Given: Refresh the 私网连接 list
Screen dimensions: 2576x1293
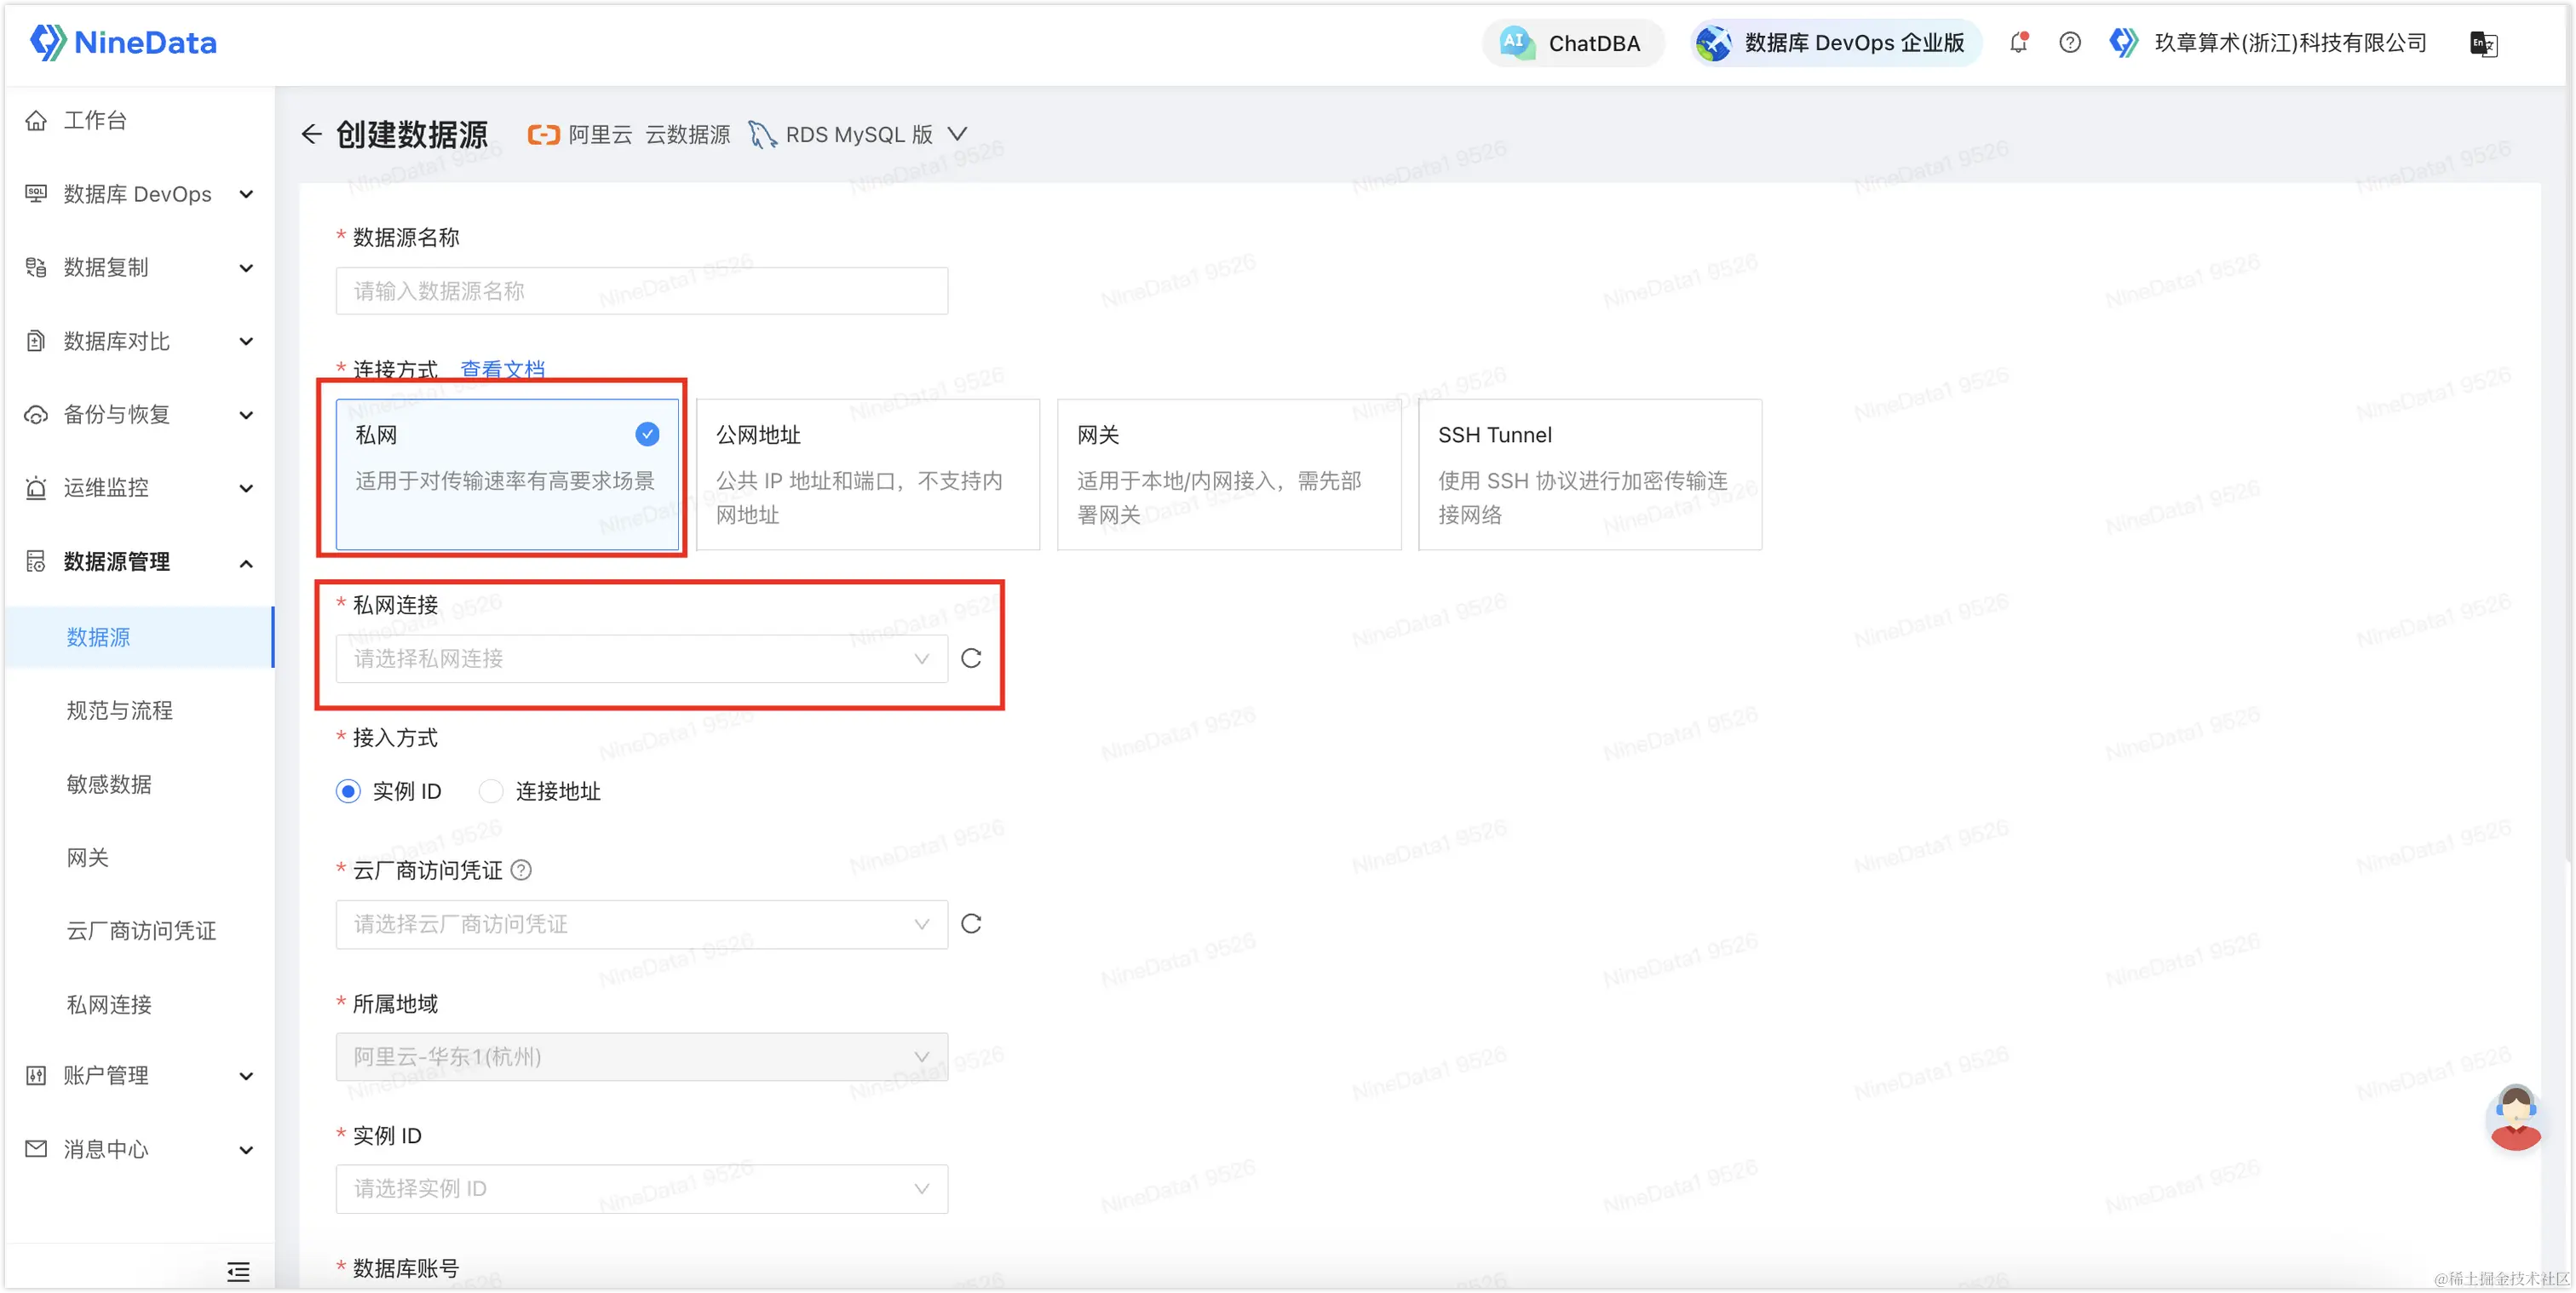Looking at the screenshot, I should click(971, 658).
